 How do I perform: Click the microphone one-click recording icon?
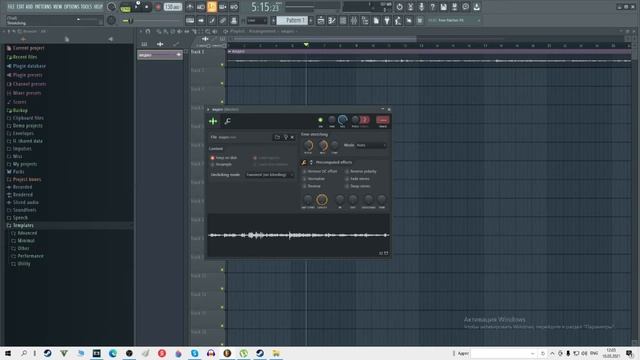click(x=422, y=7)
